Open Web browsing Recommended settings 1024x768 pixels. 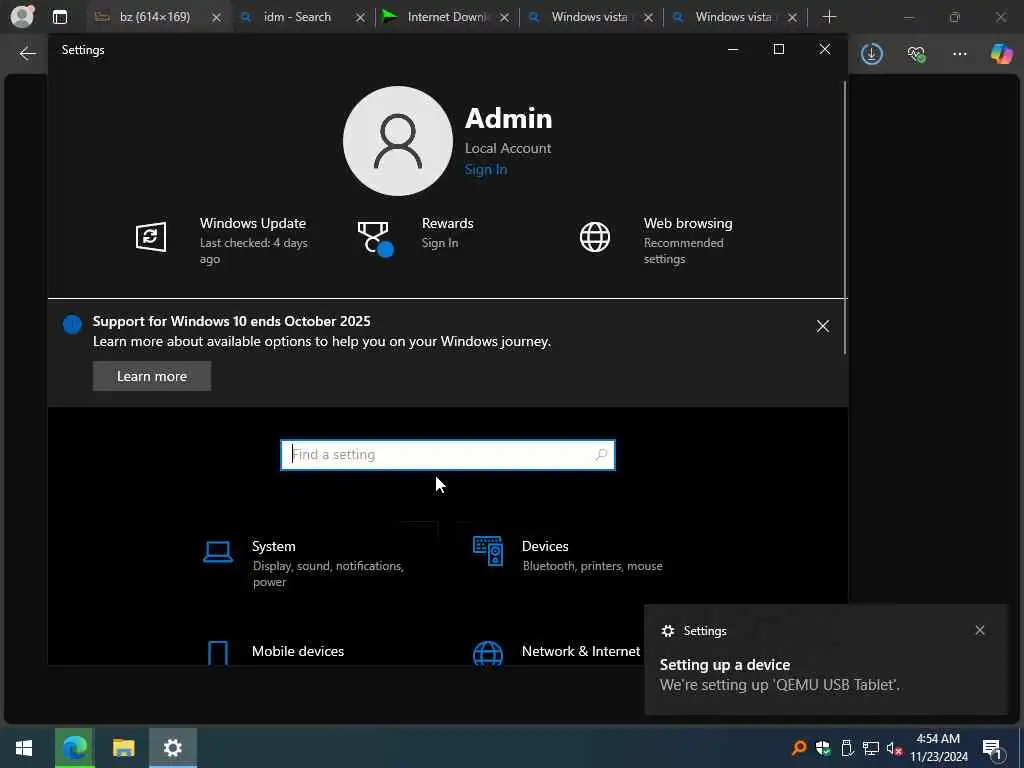tap(683, 251)
